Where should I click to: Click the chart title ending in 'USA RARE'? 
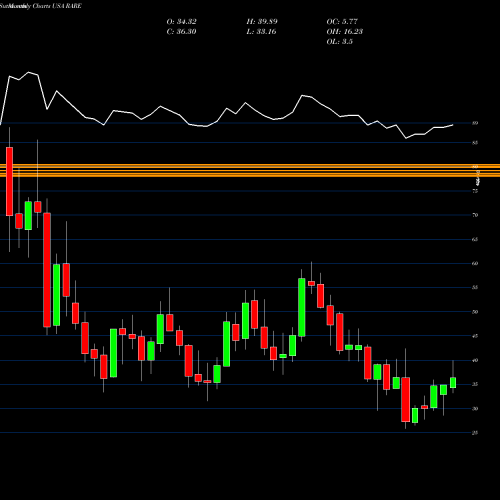pos(41,6)
